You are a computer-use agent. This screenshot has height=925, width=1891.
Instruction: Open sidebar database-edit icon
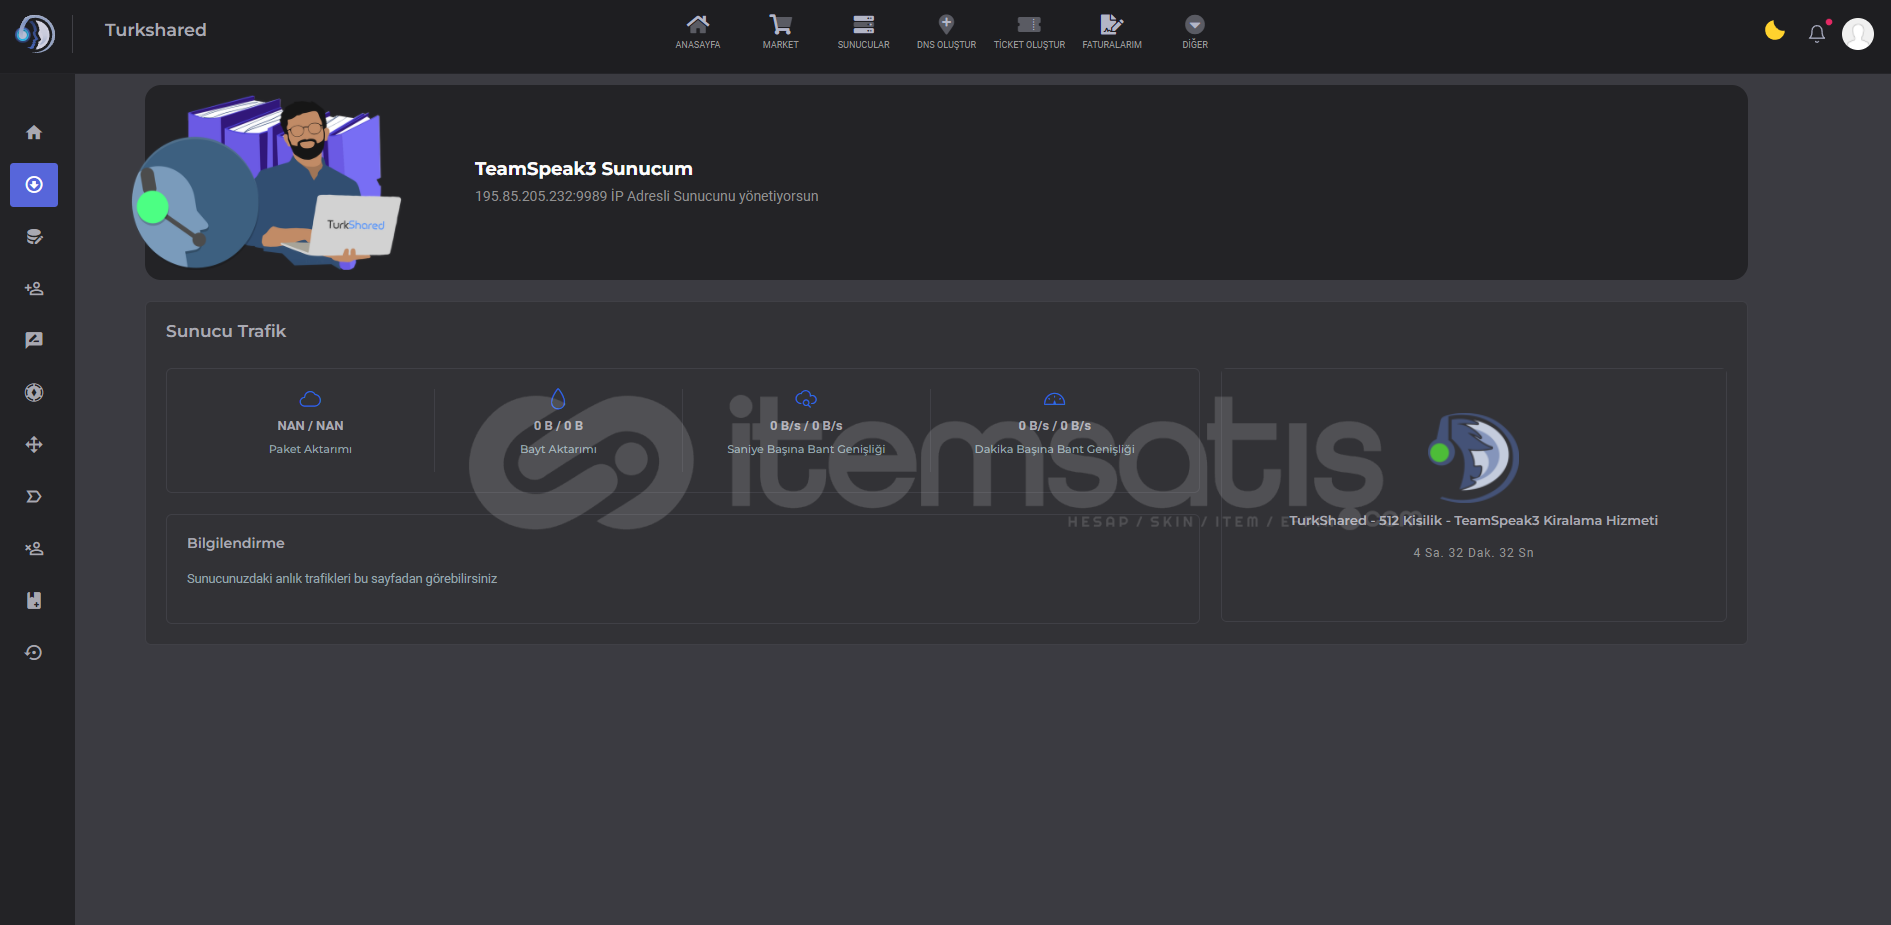pos(34,237)
